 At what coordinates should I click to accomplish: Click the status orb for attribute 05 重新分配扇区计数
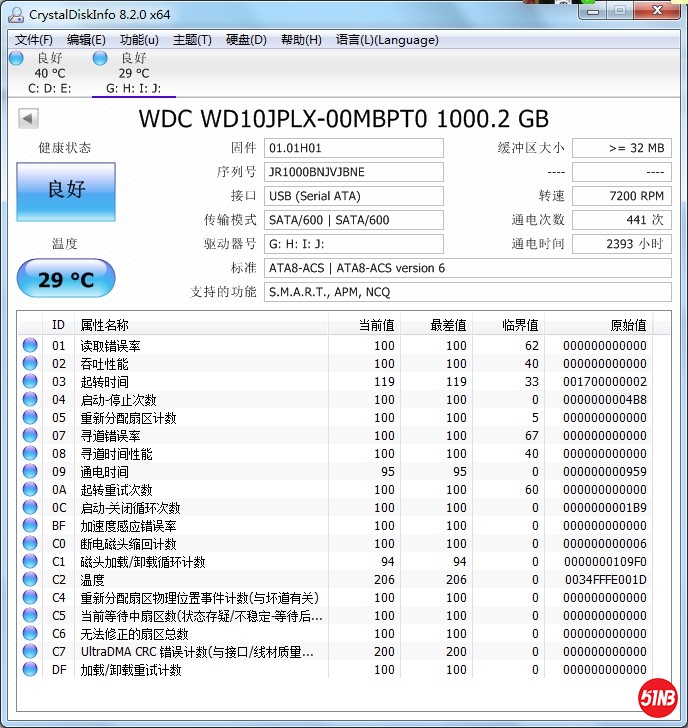[30, 418]
